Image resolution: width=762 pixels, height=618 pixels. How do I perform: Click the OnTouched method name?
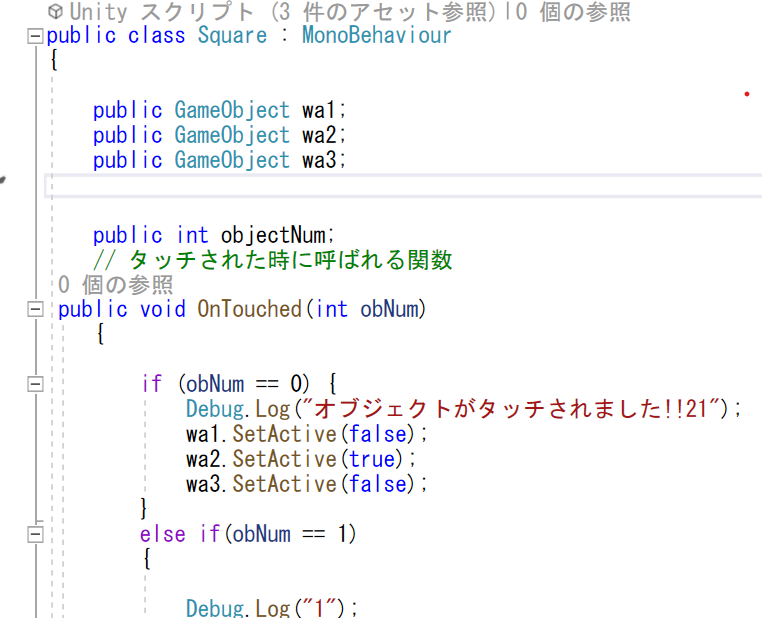click(x=249, y=309)
